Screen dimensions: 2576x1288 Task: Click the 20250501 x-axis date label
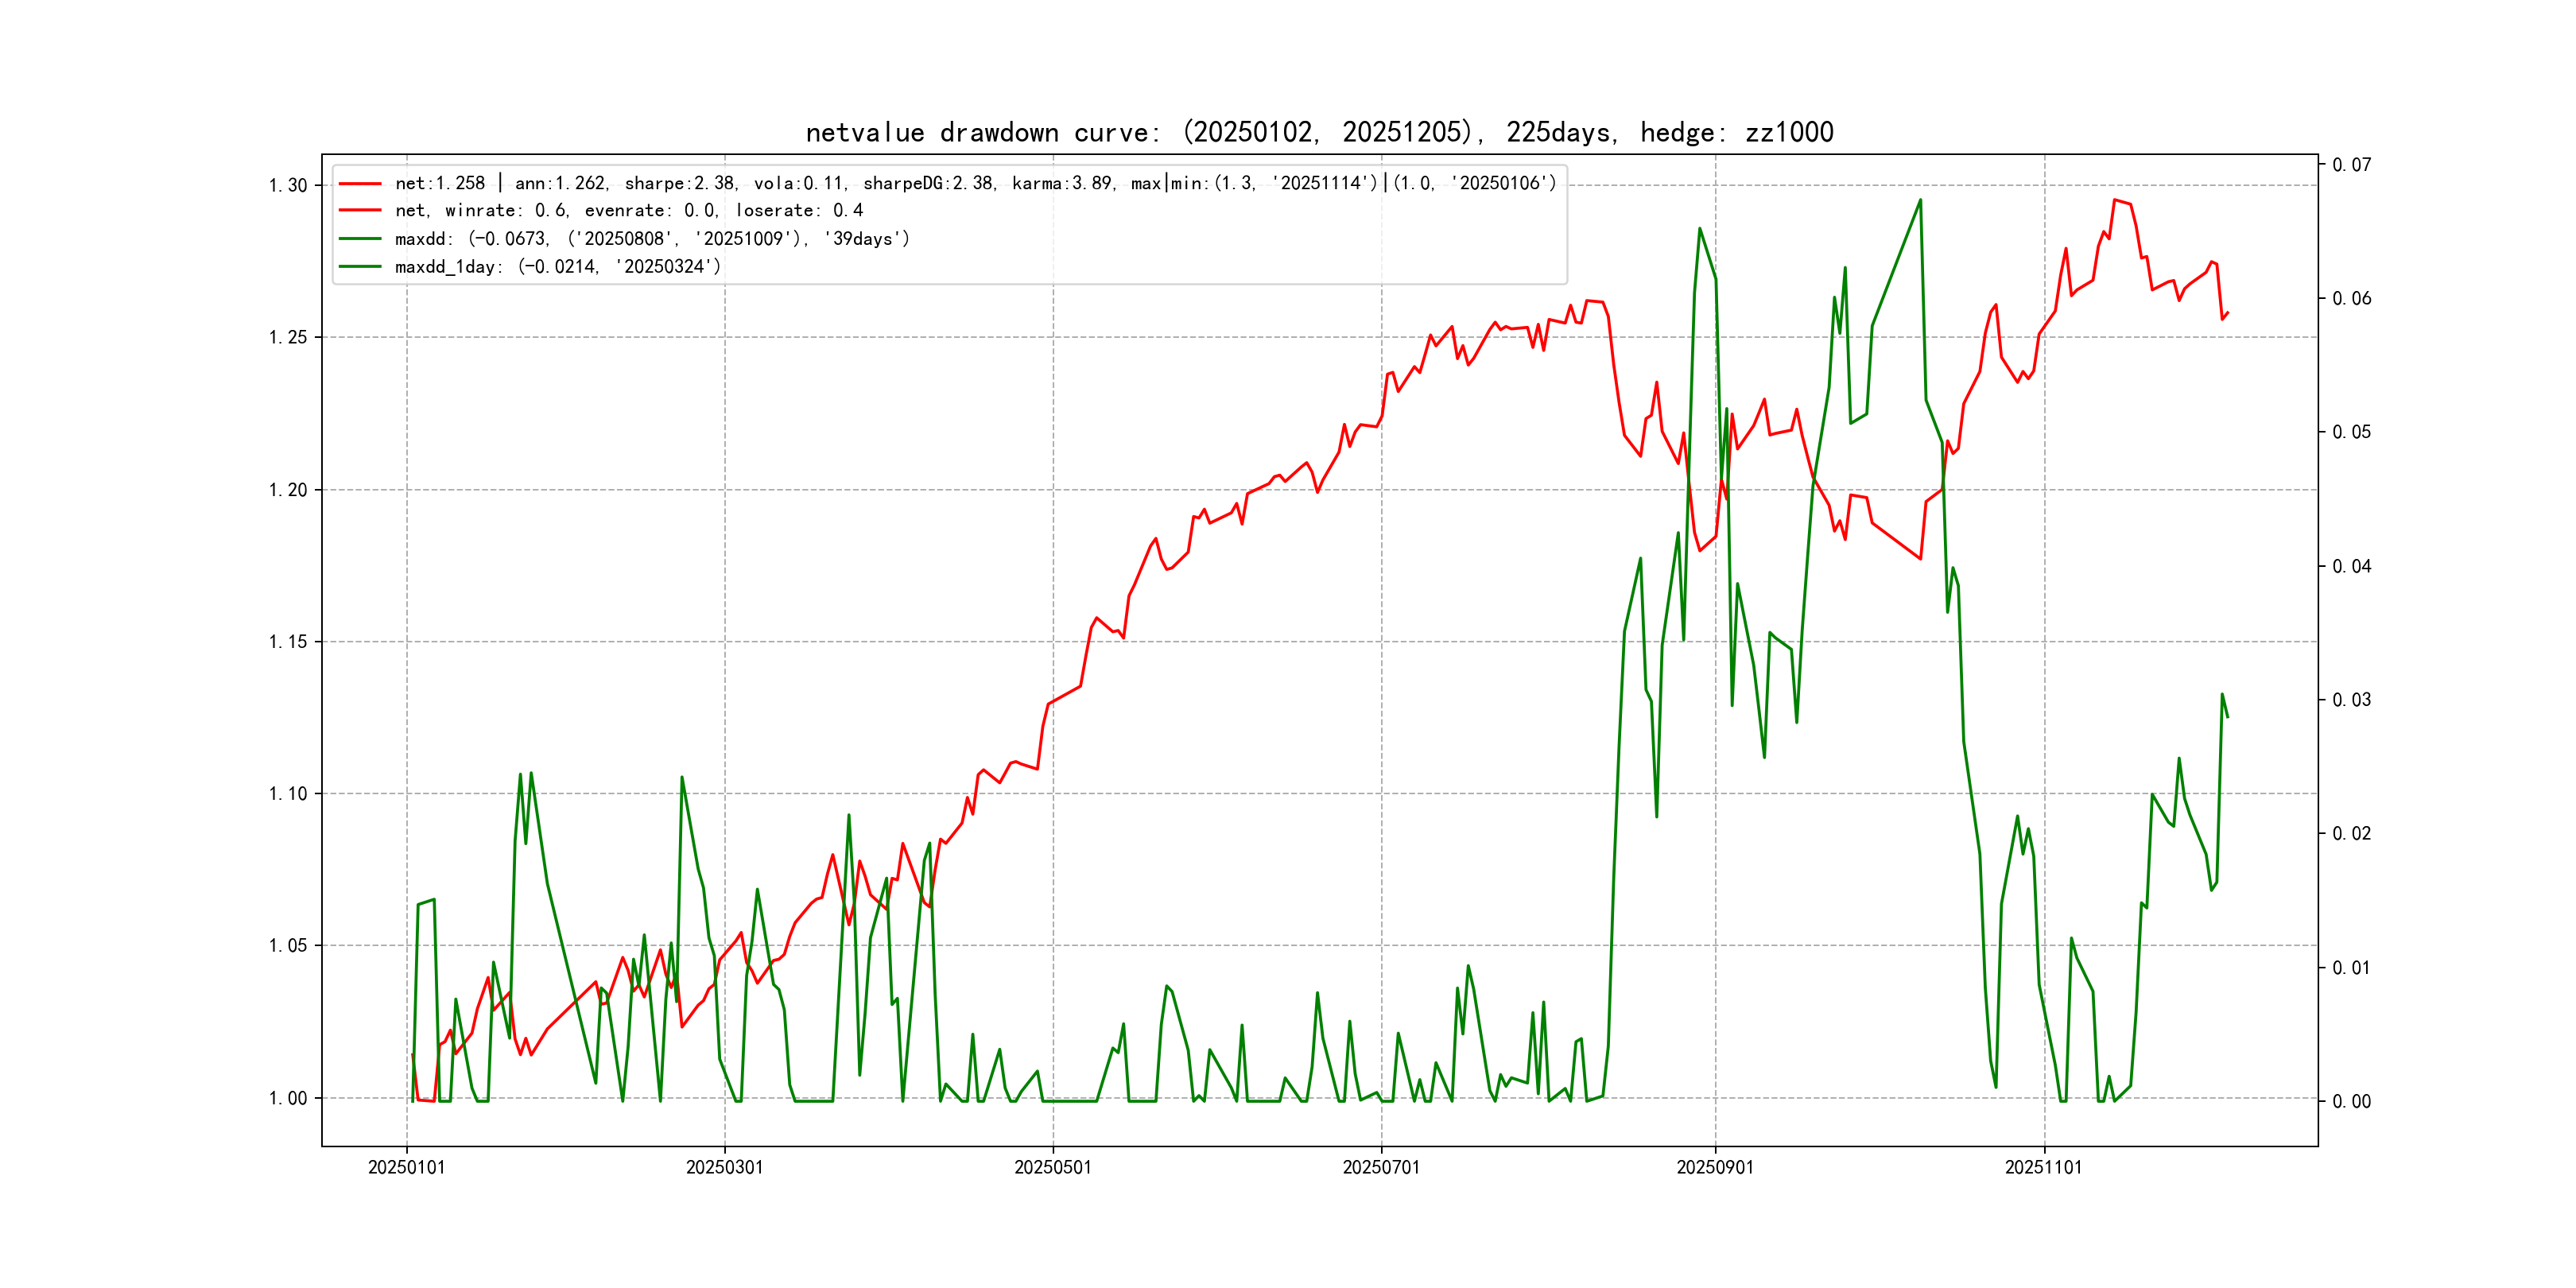(x=1052, y=1168)
